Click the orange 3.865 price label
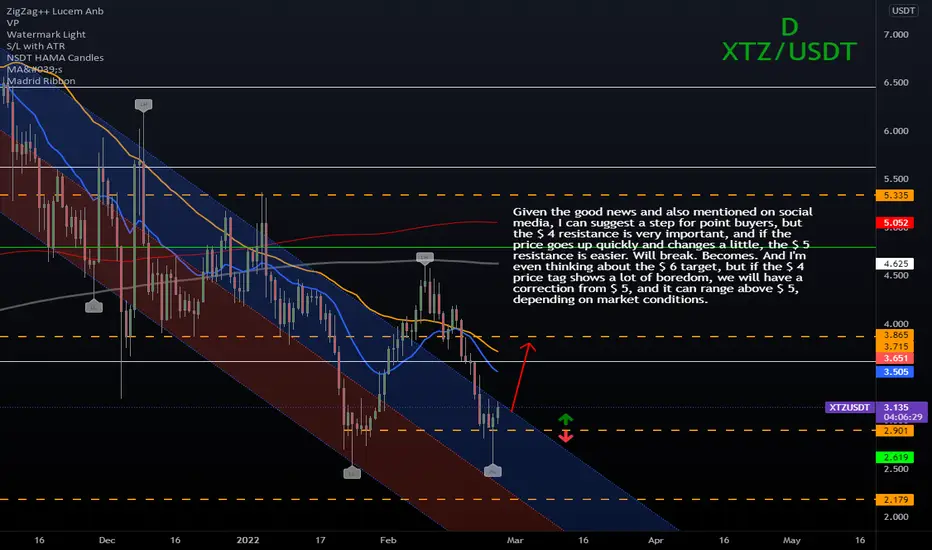 (895, 335)
